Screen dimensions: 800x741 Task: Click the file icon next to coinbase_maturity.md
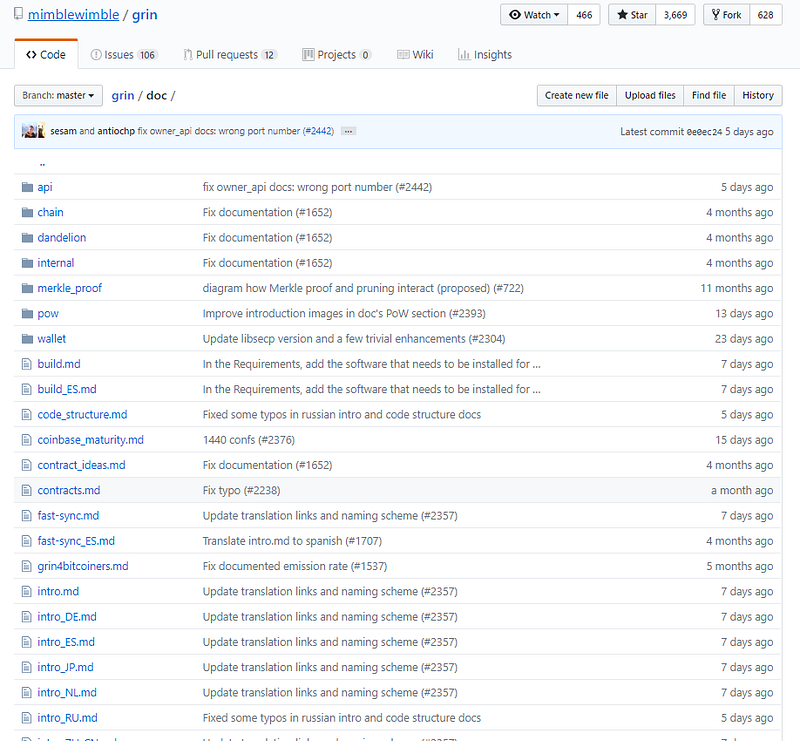pos(27,439)
